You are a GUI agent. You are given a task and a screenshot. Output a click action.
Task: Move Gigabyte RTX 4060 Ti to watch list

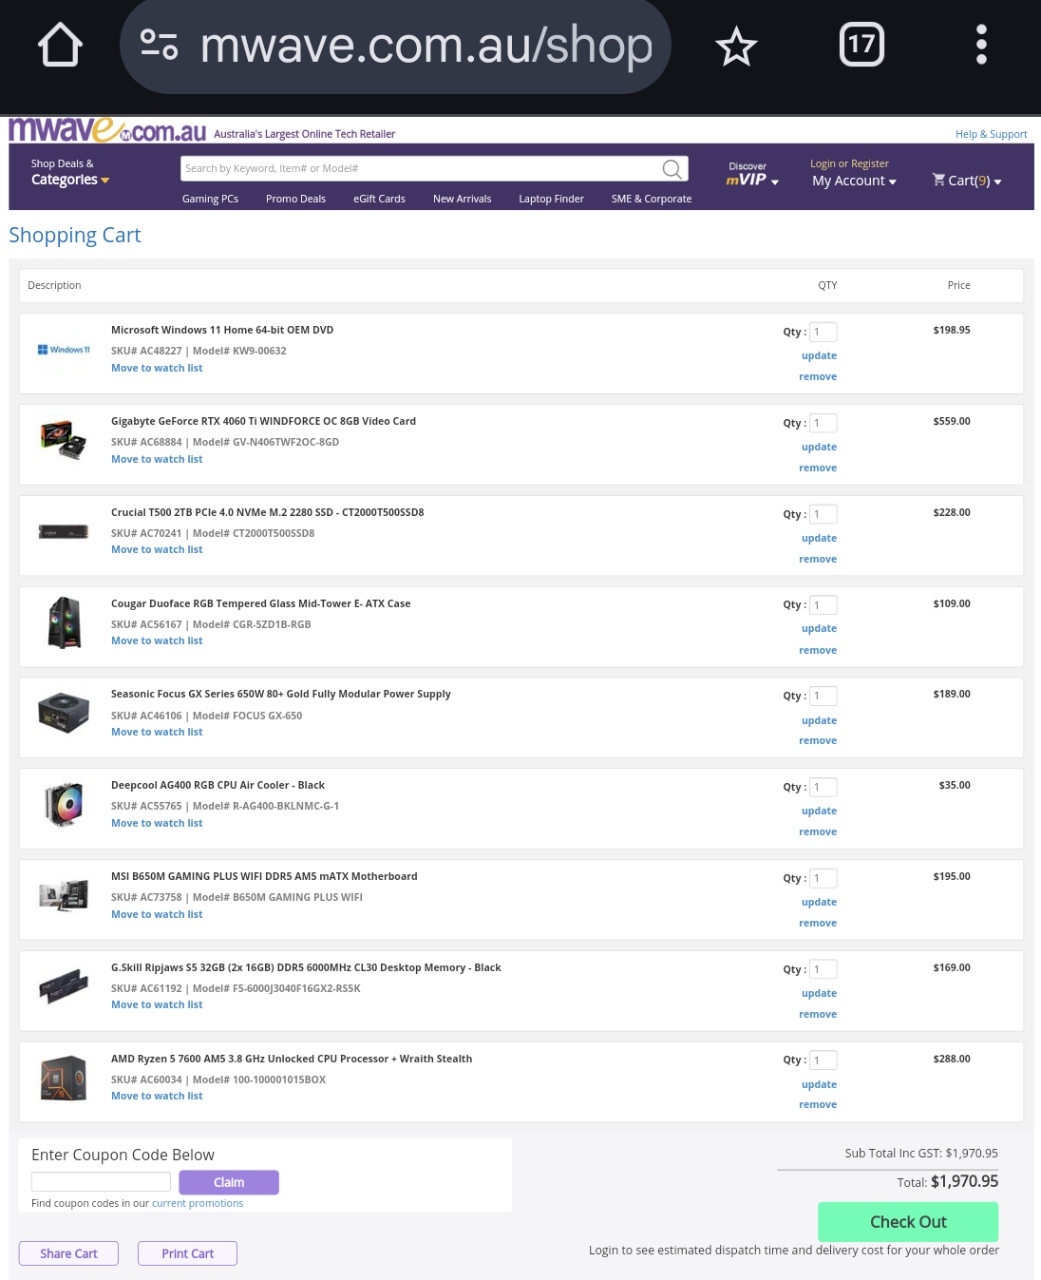[x=157, y=459]
